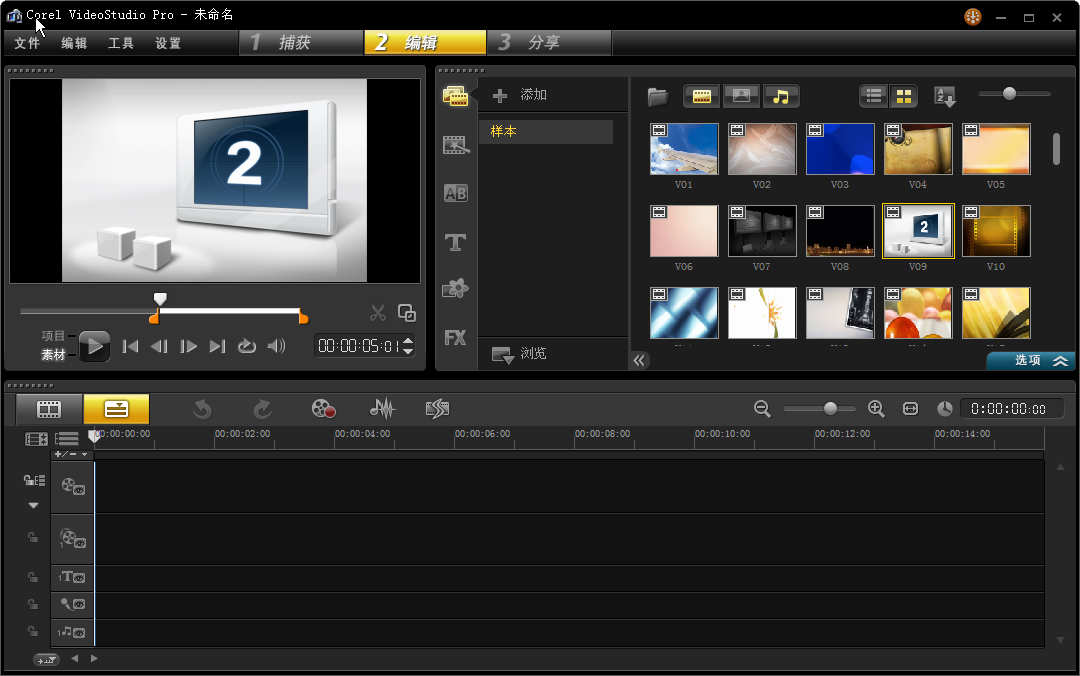The image size is (1080, 676).
Task: Open the Title library (T icon)
Action: [455, 242]
